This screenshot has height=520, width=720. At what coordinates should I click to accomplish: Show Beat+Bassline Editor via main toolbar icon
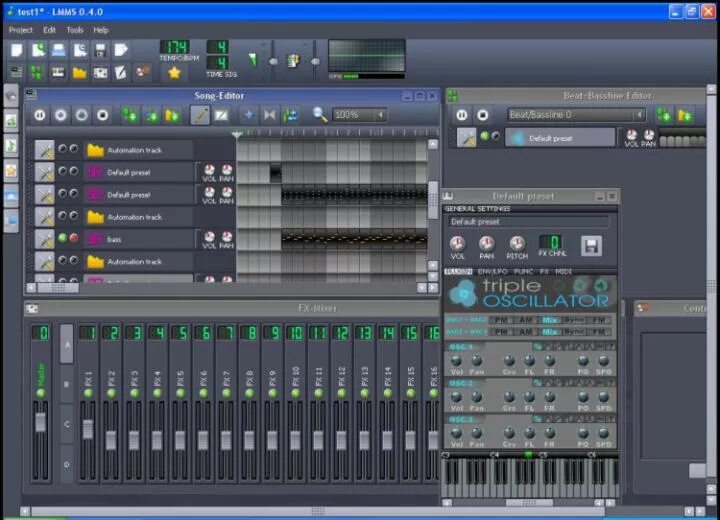tap(37, 72)
